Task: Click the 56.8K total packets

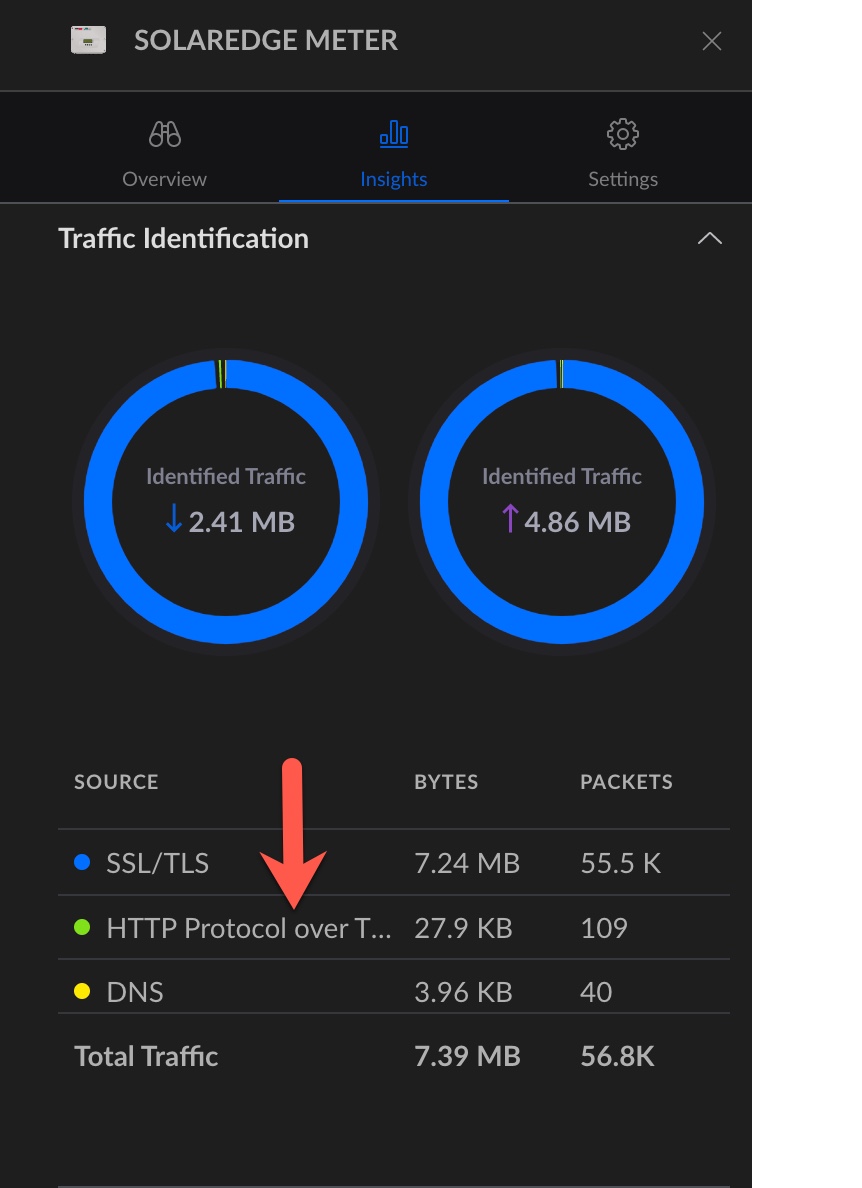Action: pyautogui.click(x=617, y=1056)
